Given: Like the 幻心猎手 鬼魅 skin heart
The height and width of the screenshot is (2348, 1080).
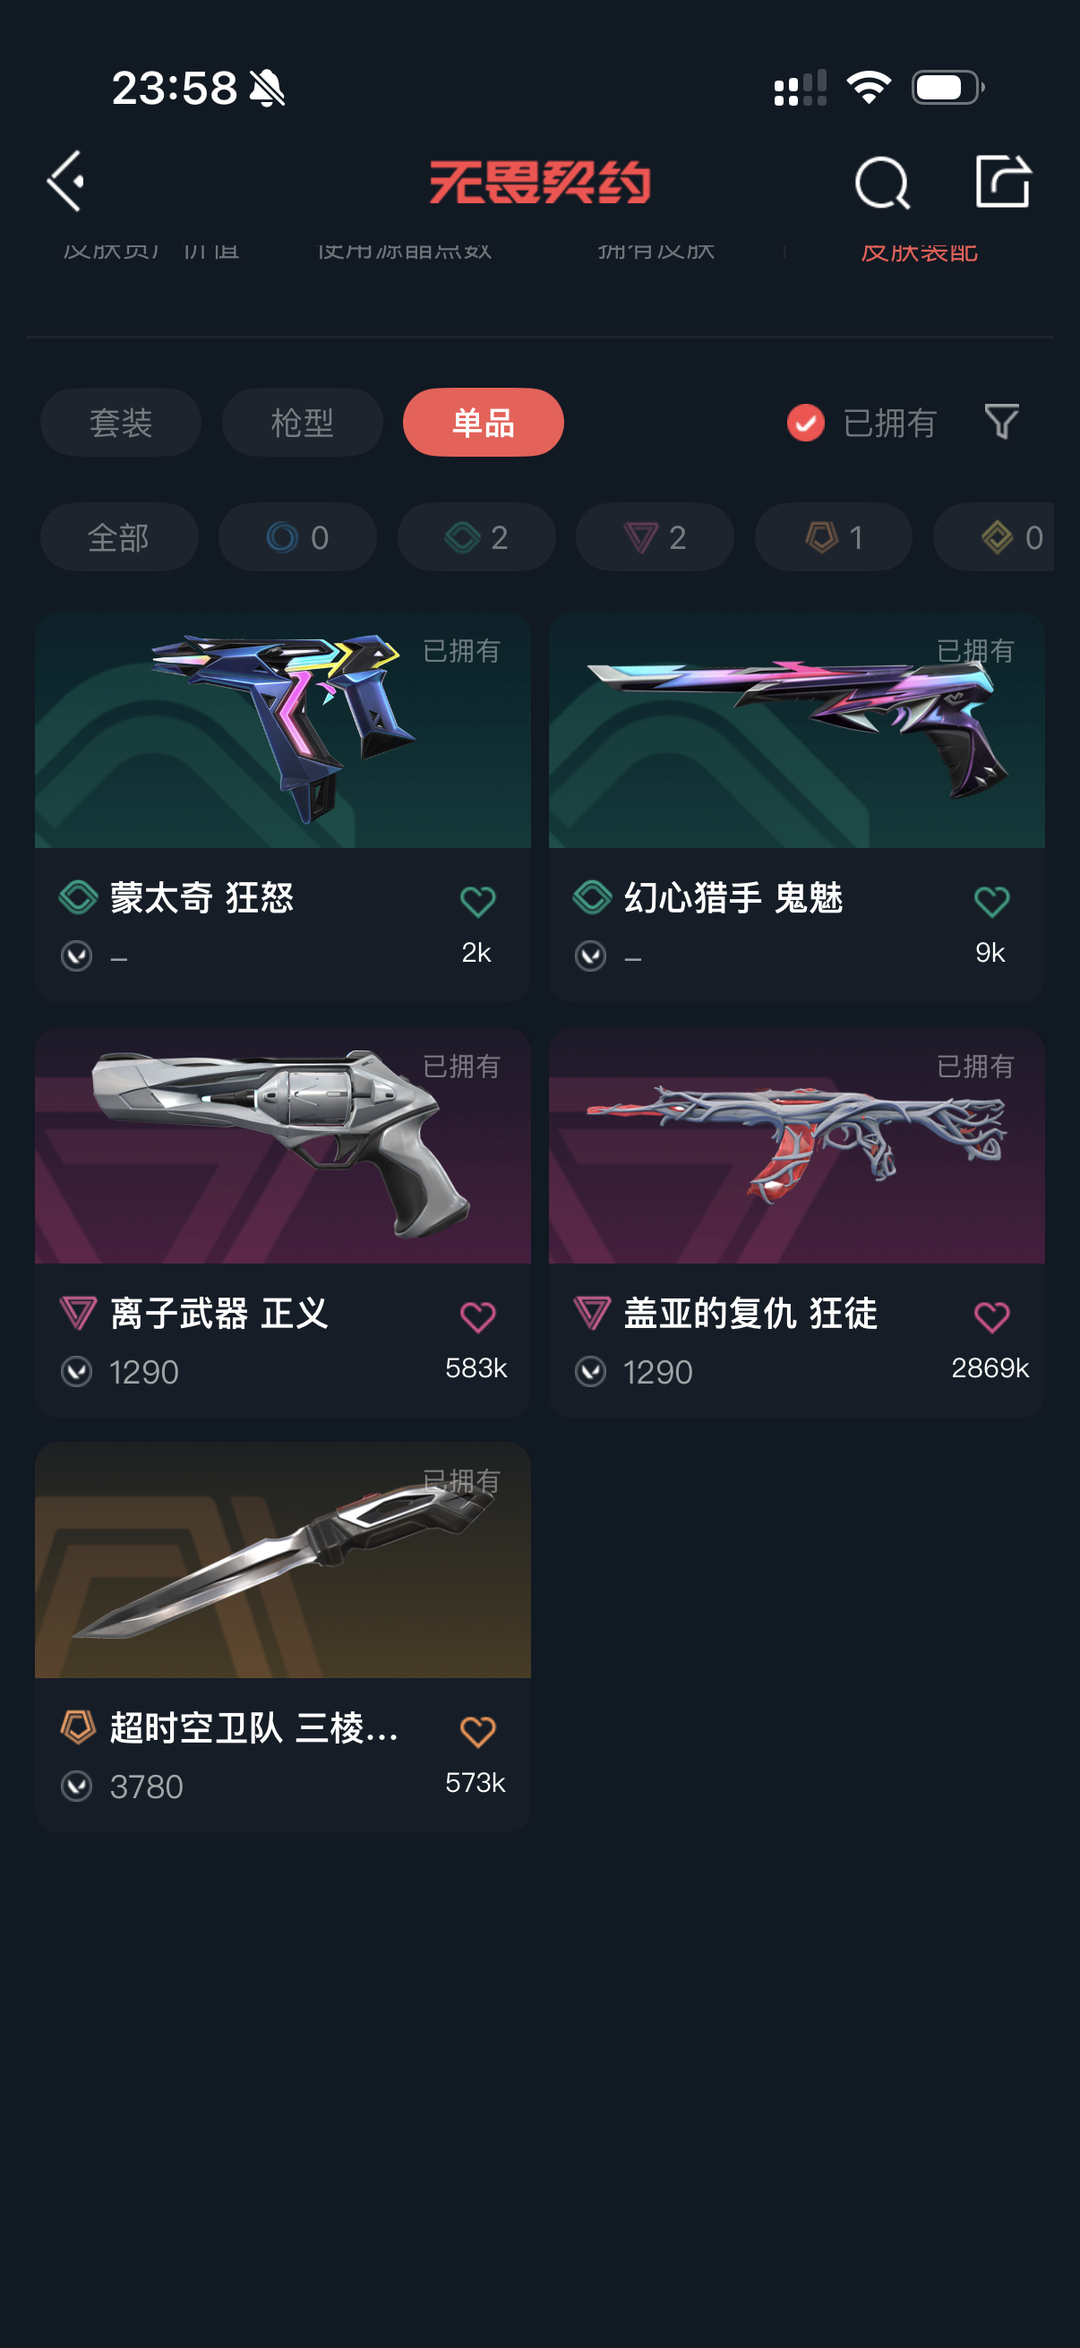Looking at the screenshot, I should (992, 901).
